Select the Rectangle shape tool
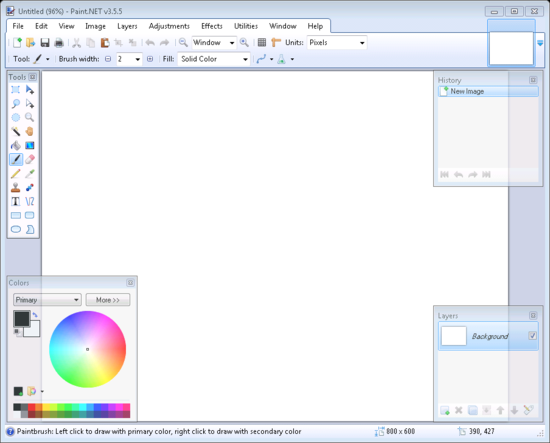The height and width of the screenshot is (443, 550). (x=15, y=215)
